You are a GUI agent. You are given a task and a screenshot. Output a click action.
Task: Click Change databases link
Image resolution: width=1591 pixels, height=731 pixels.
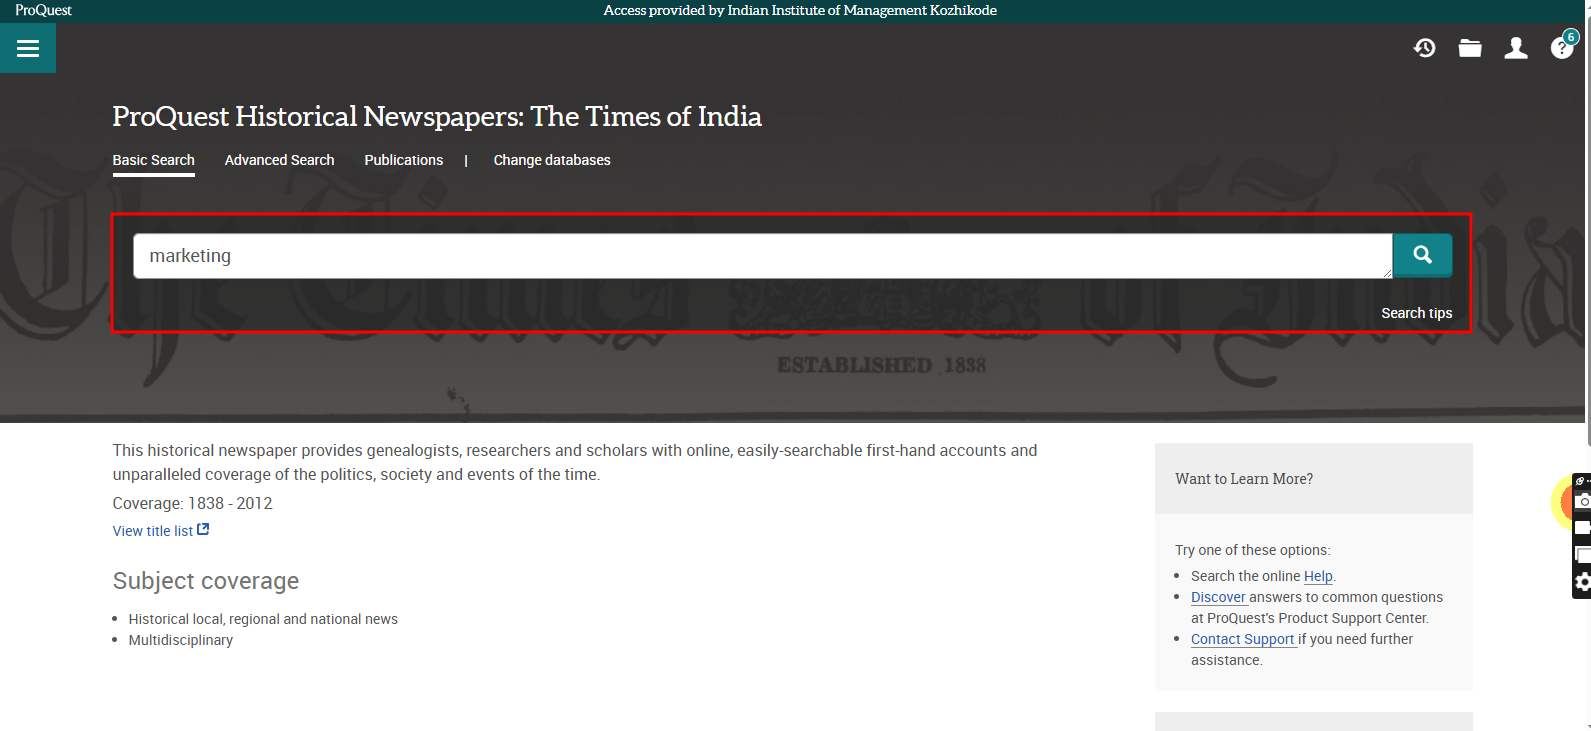[x=551, y=160]
